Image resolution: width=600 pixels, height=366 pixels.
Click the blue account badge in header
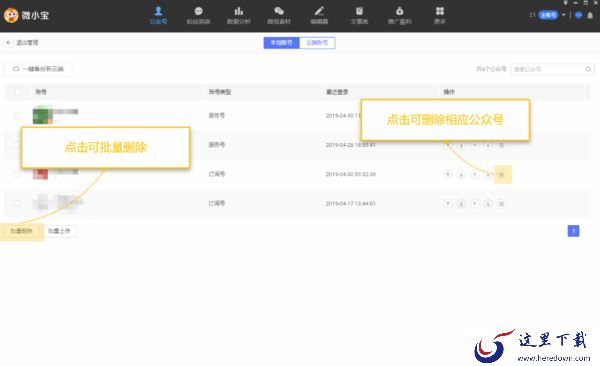click(x=548, y=15)
